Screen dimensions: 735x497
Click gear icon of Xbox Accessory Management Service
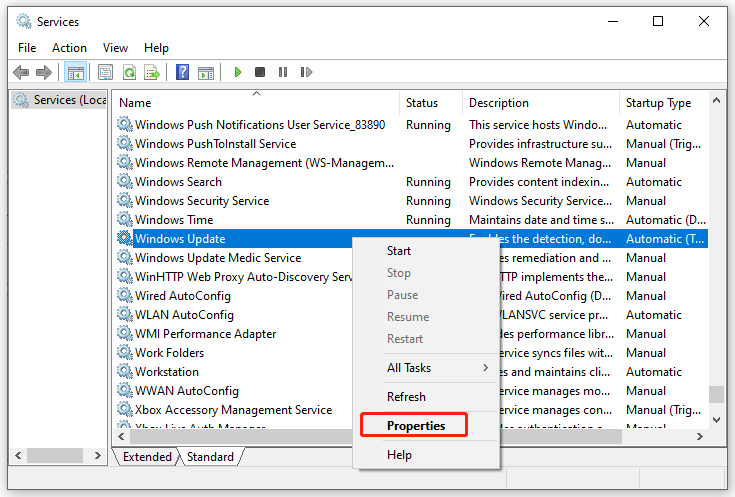[125, 409]
